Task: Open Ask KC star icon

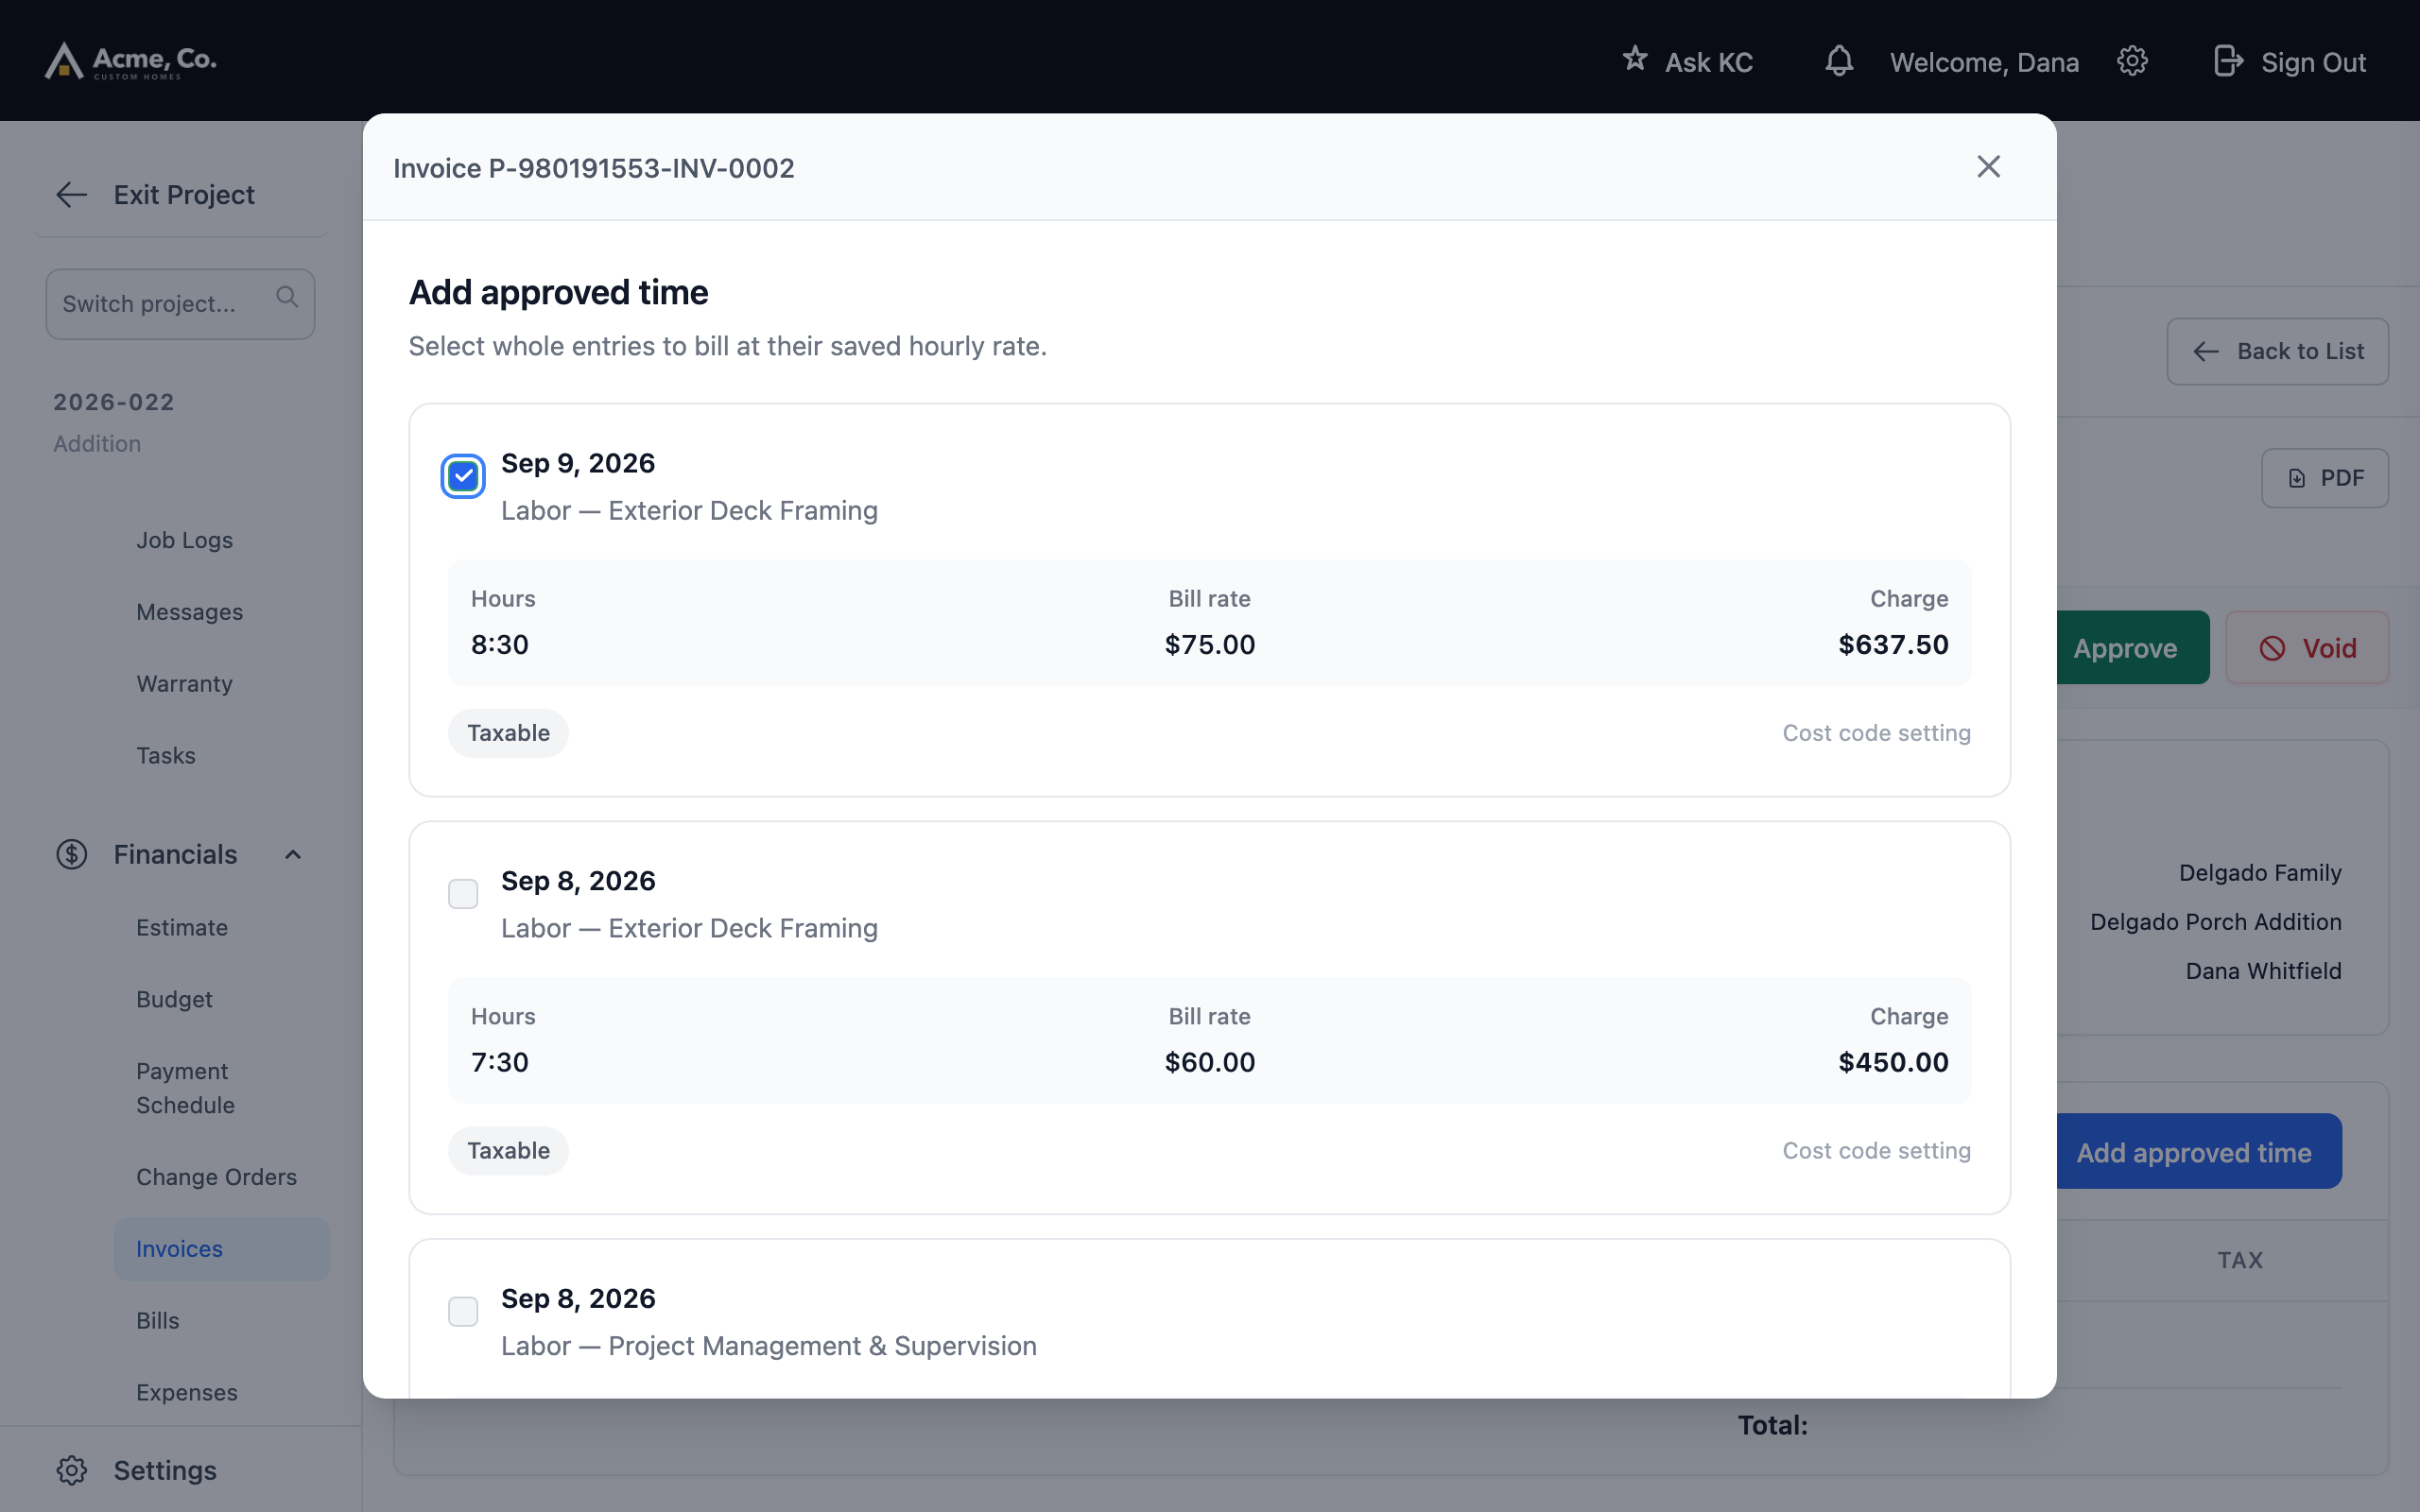Action: (1635, 59)
